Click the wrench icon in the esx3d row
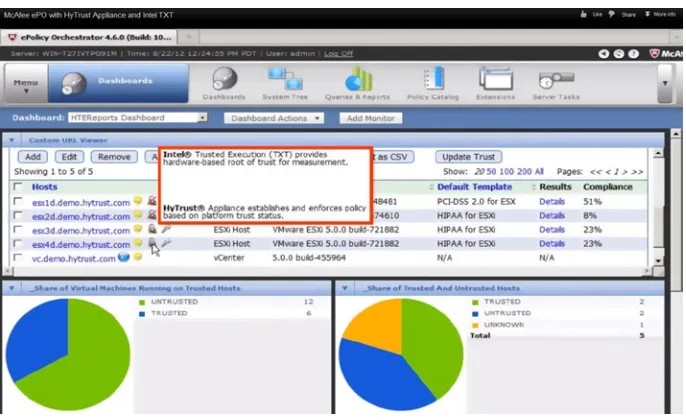The width and height of the screenshot is (686, 420). tap(166, 229)
